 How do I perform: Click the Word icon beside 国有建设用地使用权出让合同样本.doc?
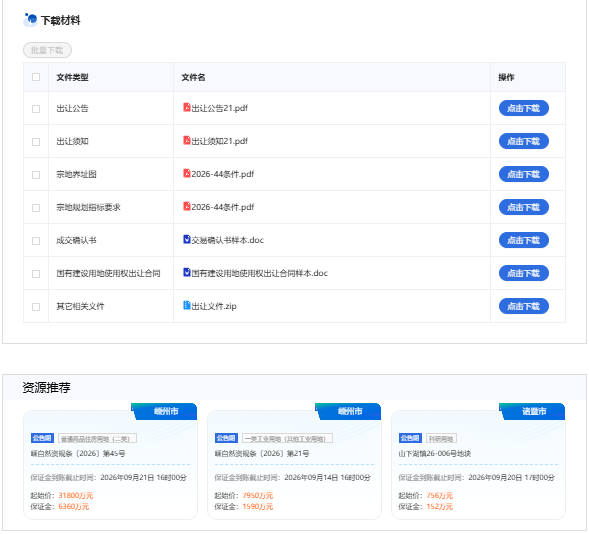(x=187, y=272)
